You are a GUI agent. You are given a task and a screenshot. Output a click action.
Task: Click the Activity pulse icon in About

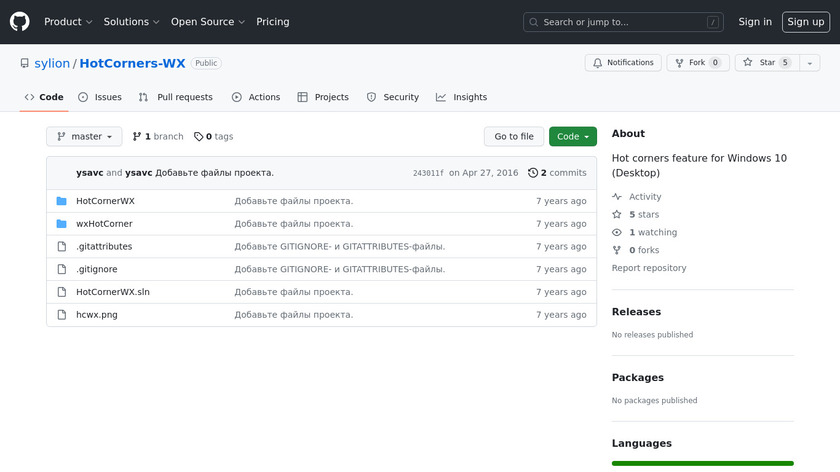[x=617, y=197]
